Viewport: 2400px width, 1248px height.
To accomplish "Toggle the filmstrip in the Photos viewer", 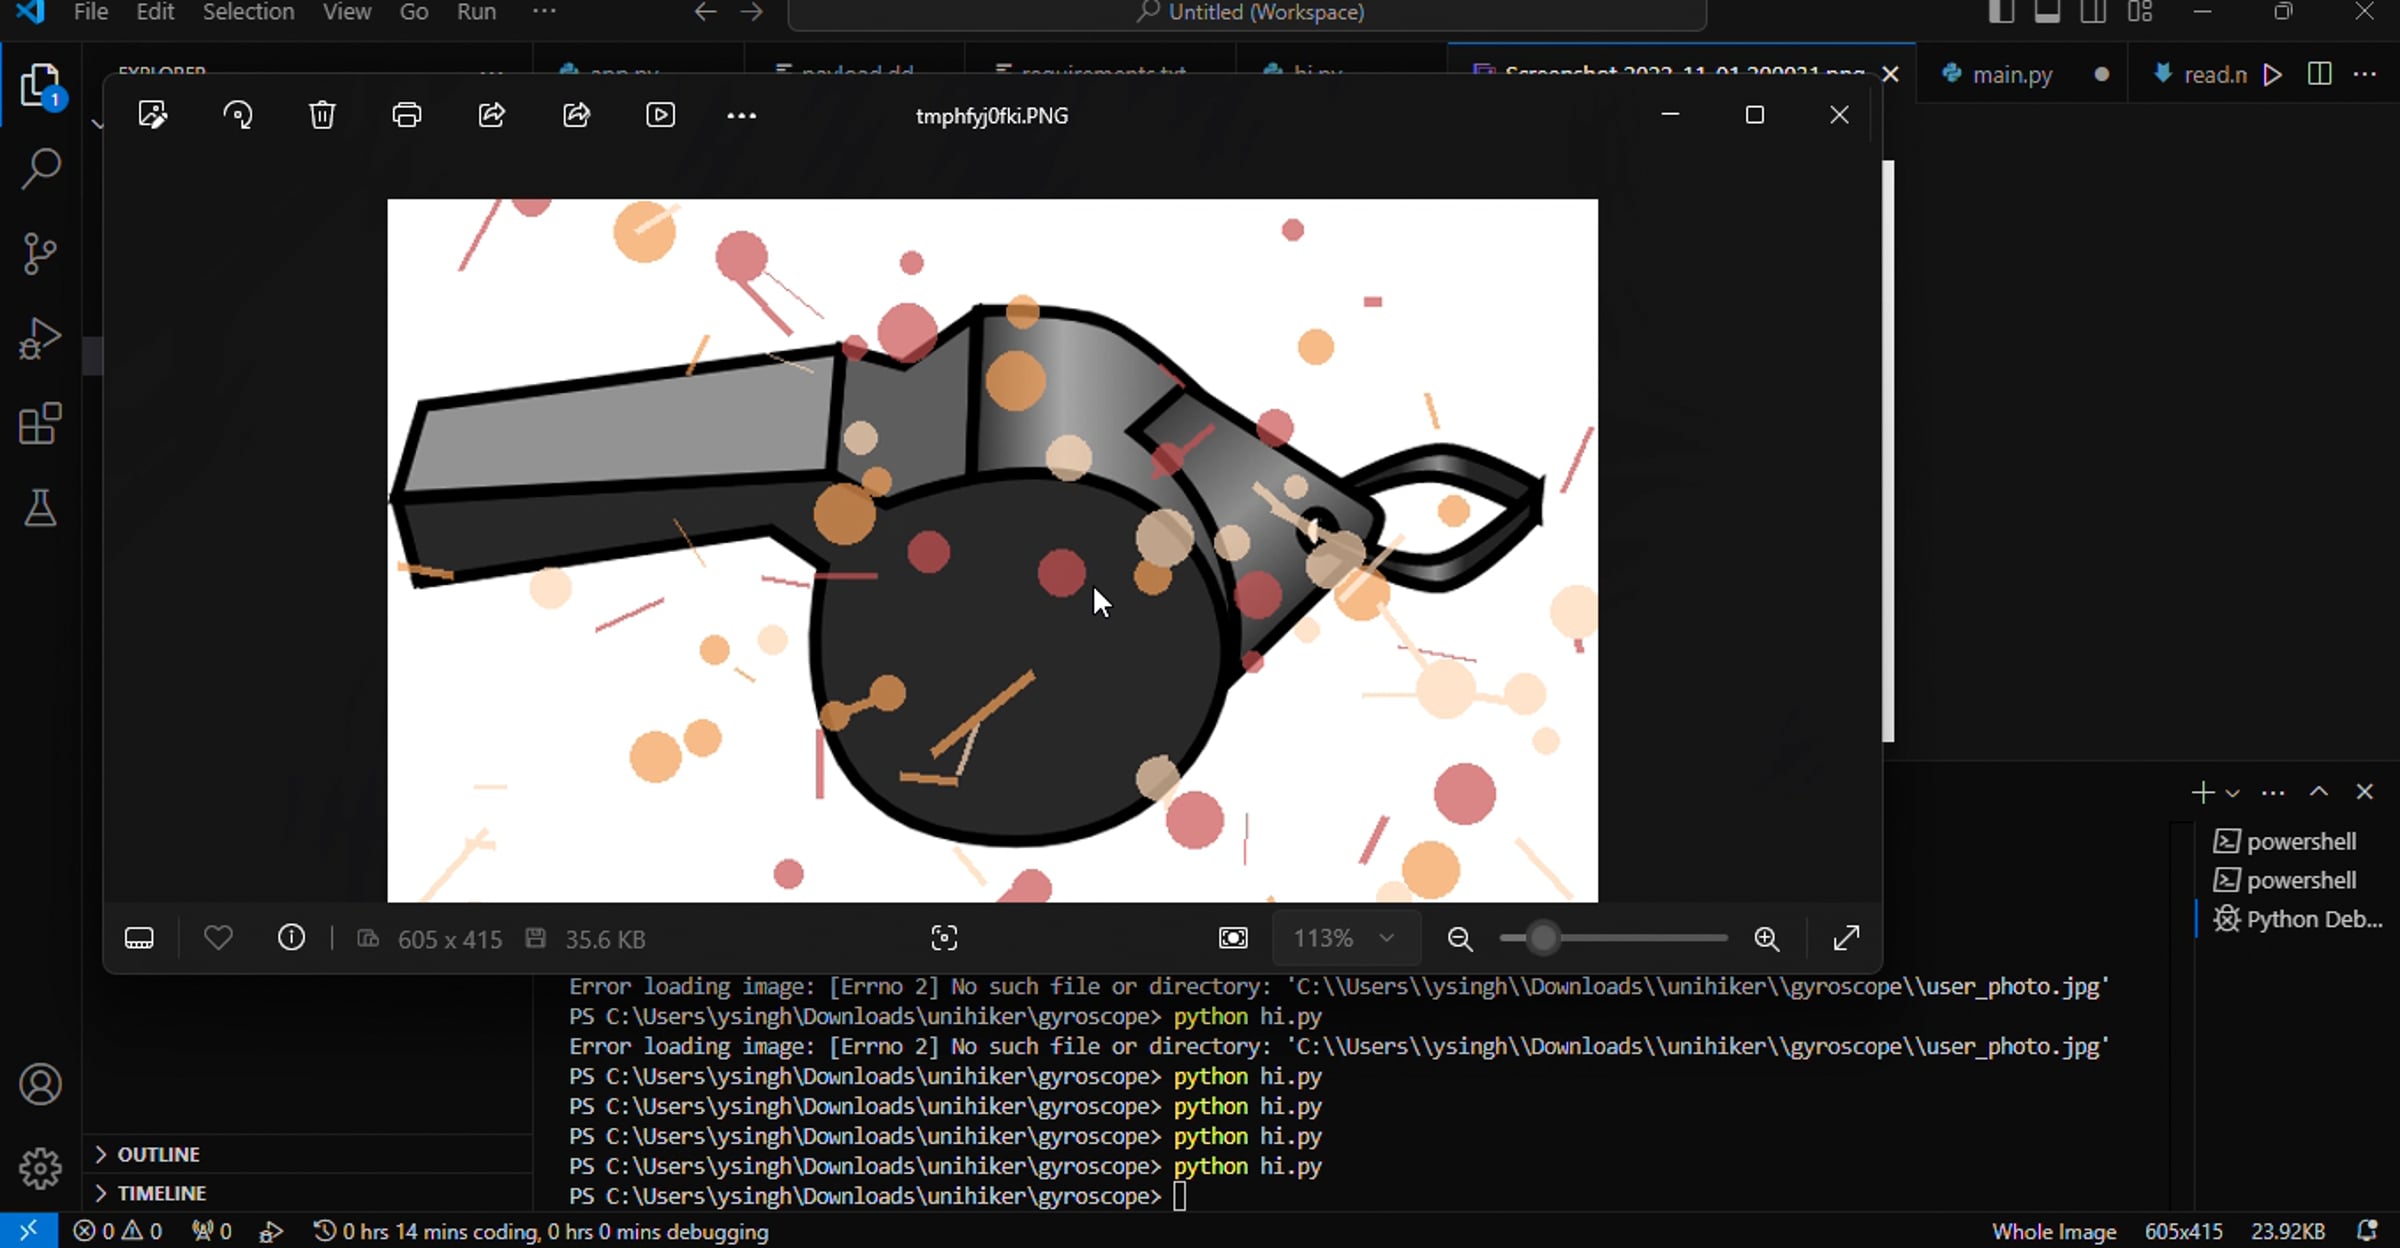I will coord(139,938).
